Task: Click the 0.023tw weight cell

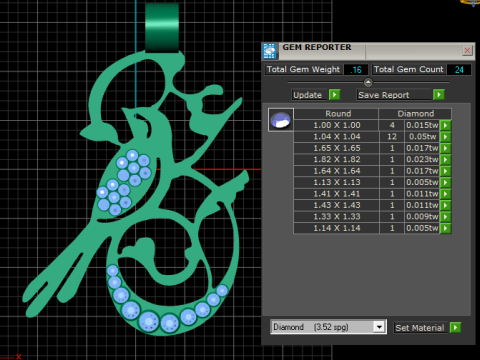Action: point(422,159)
